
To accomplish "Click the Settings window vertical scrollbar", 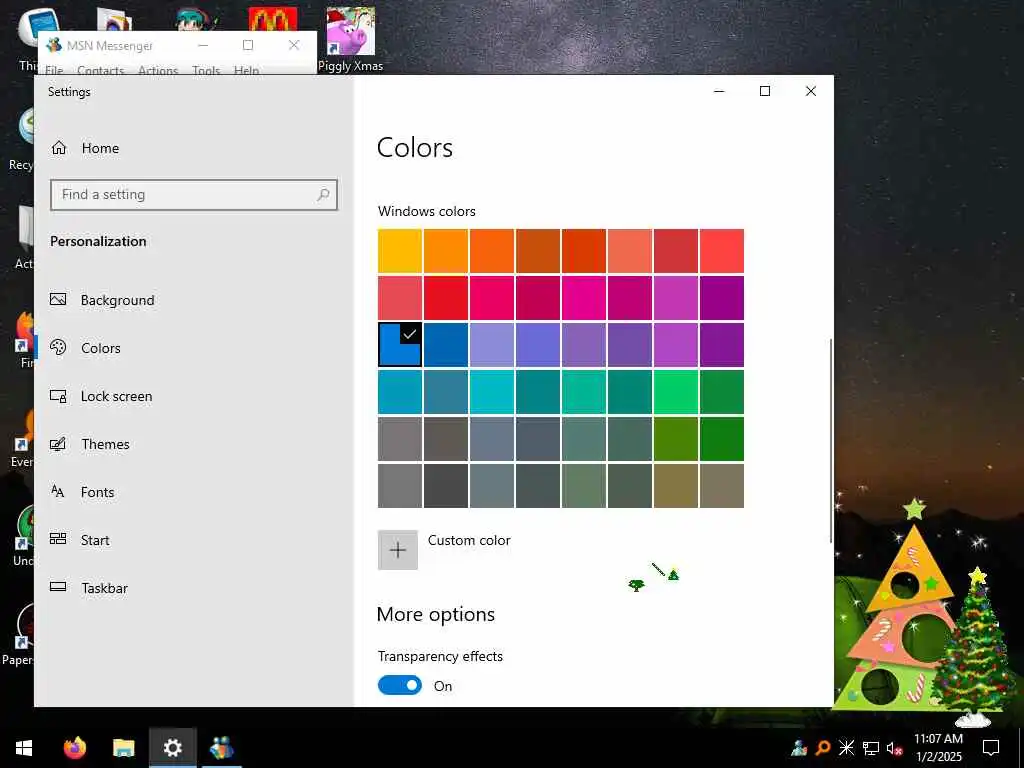I will (x=831, y=441).
